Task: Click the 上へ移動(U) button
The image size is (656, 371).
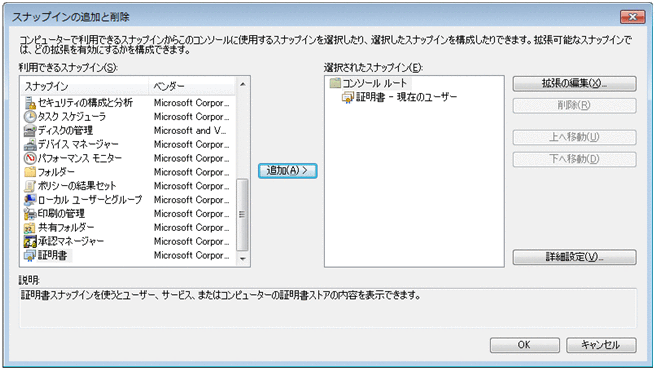Action: (x=574, y=137)
